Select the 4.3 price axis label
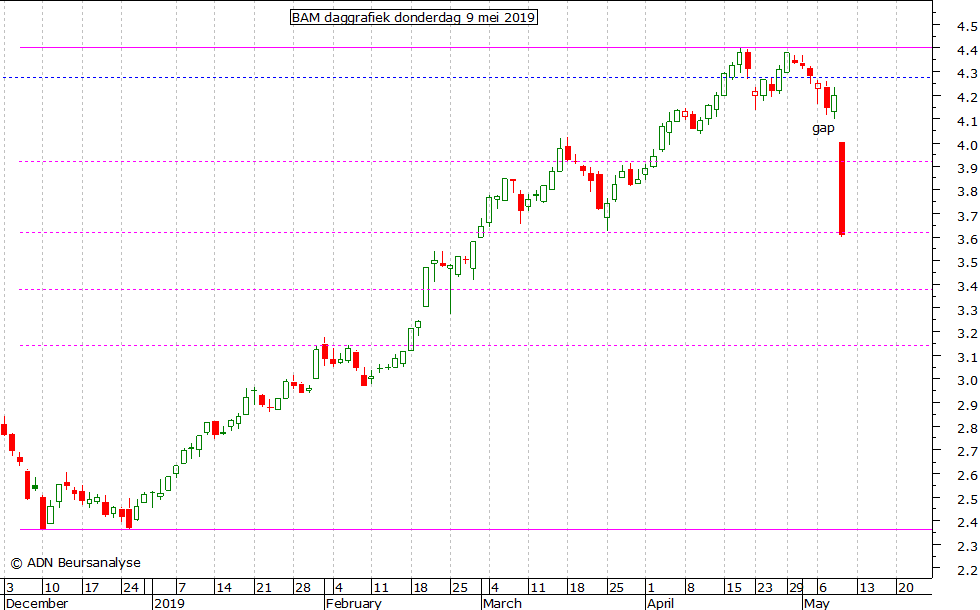Screen dimensions: 980x610 pyautogui.click(x=967, y=73)
